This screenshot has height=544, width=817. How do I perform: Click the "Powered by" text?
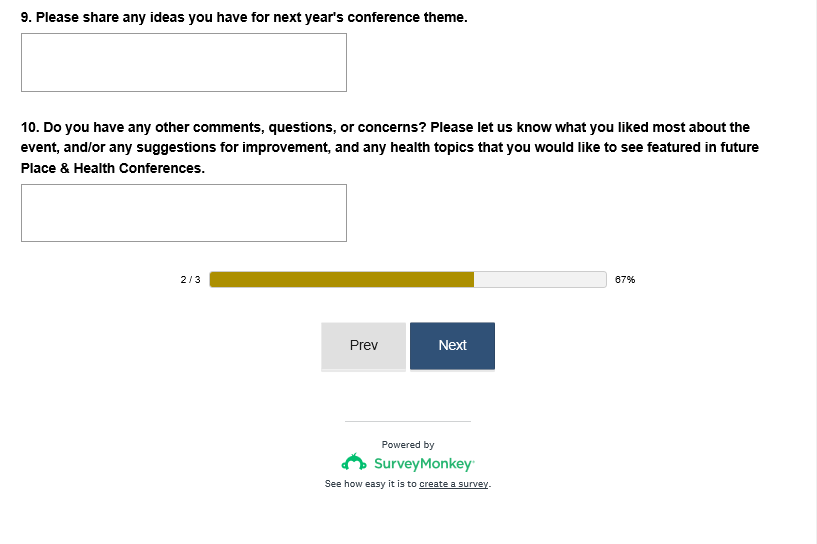click(408, 445)
